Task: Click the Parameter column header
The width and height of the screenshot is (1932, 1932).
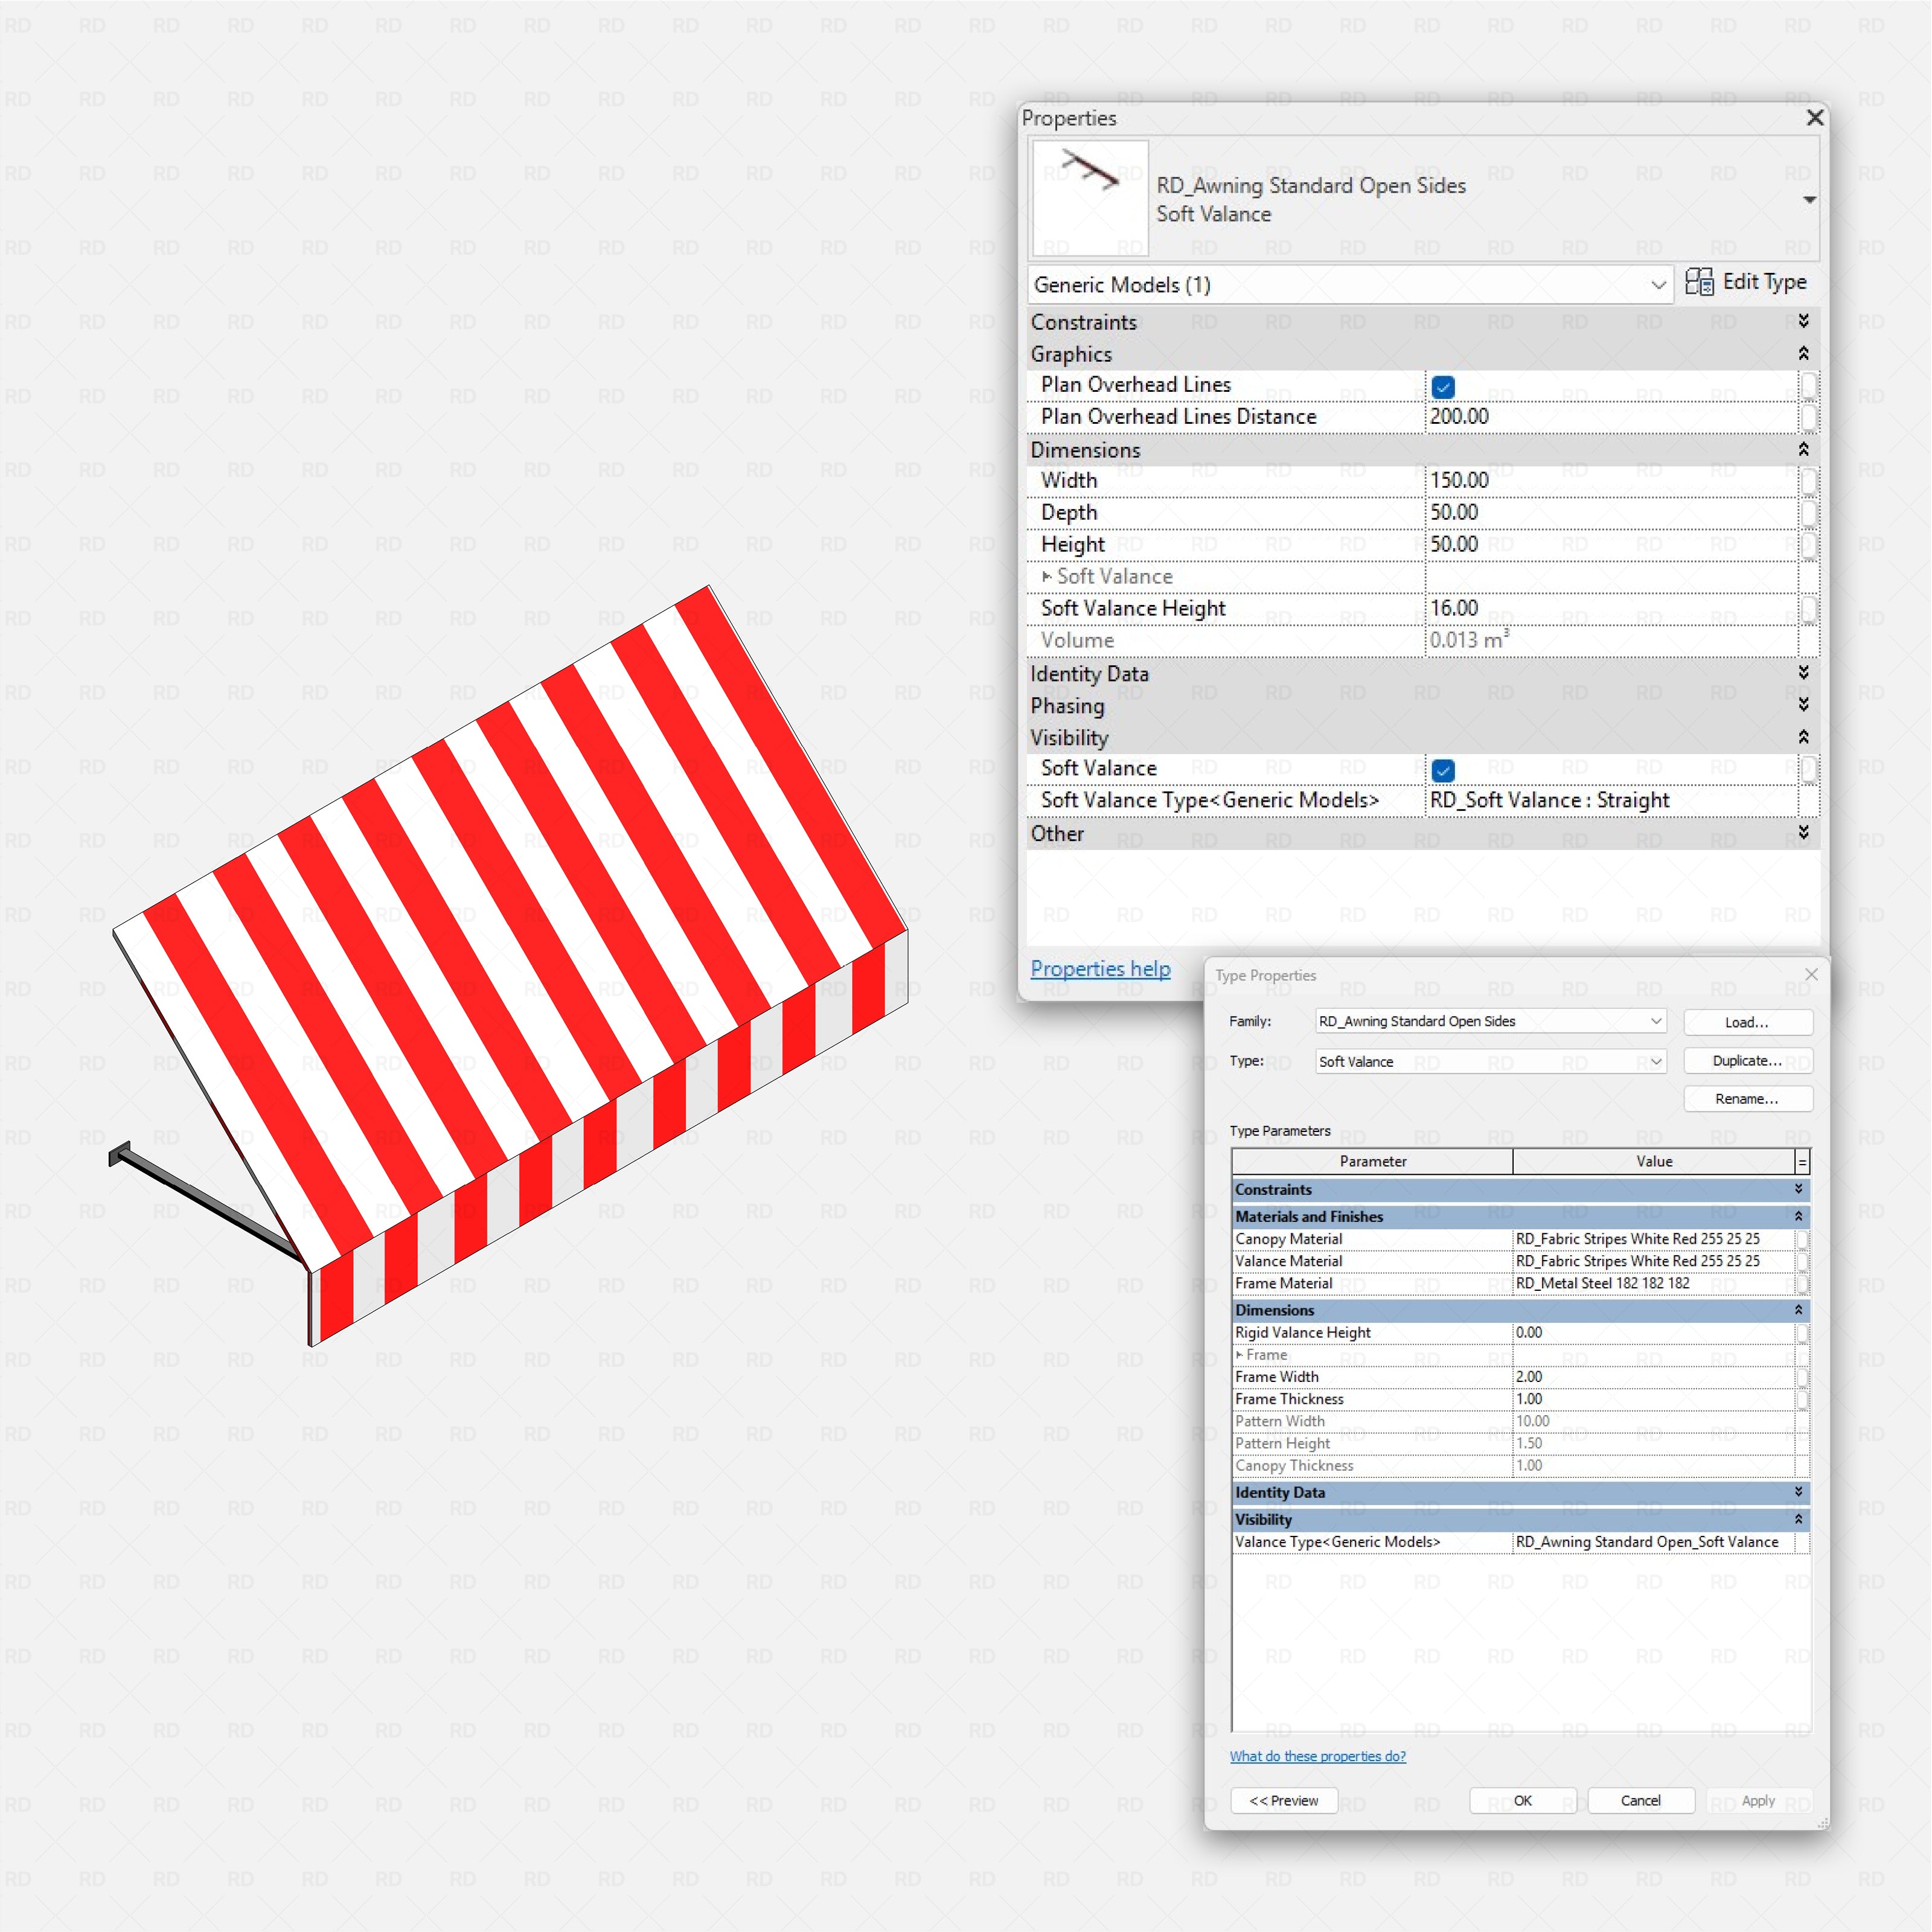Action: click(x=1373, y=1161)
